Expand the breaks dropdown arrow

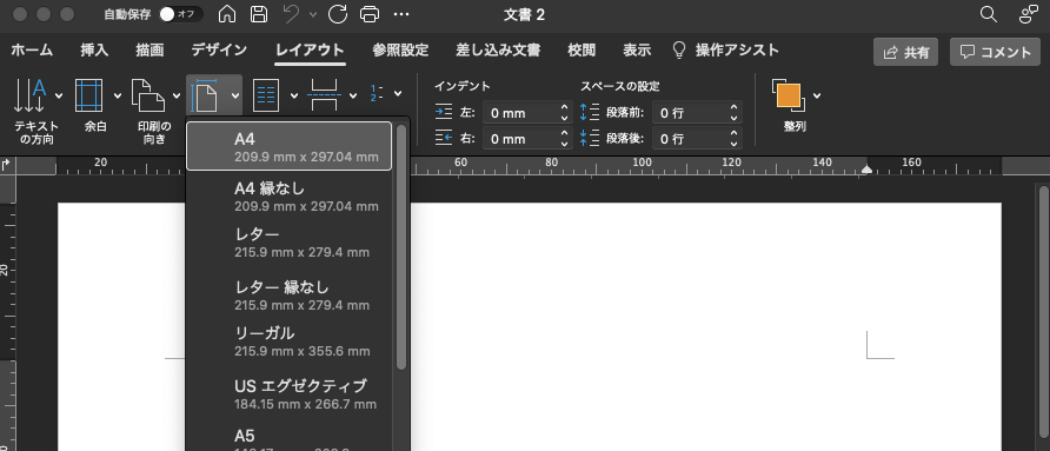coord(352,95)
